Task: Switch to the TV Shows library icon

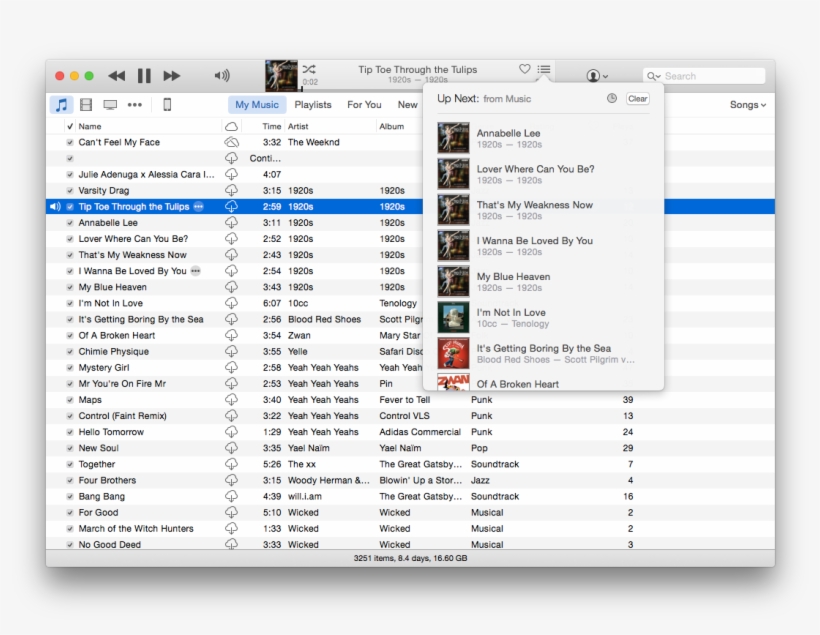Action: [x=110, y=105]
